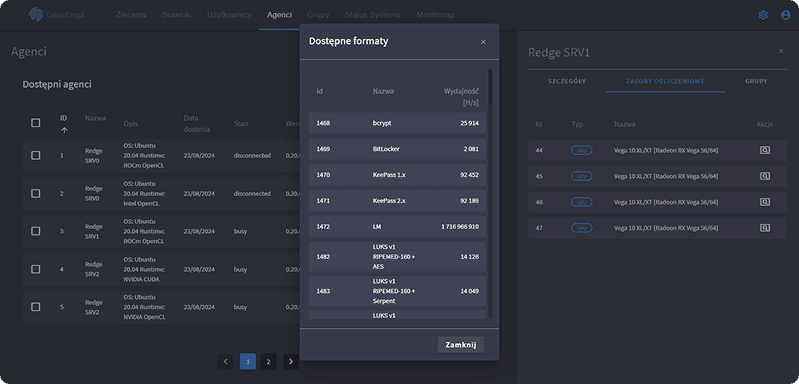Close the Redge SRV1 side panel
The image size is (799, 384).
click(x=781, y=51)
